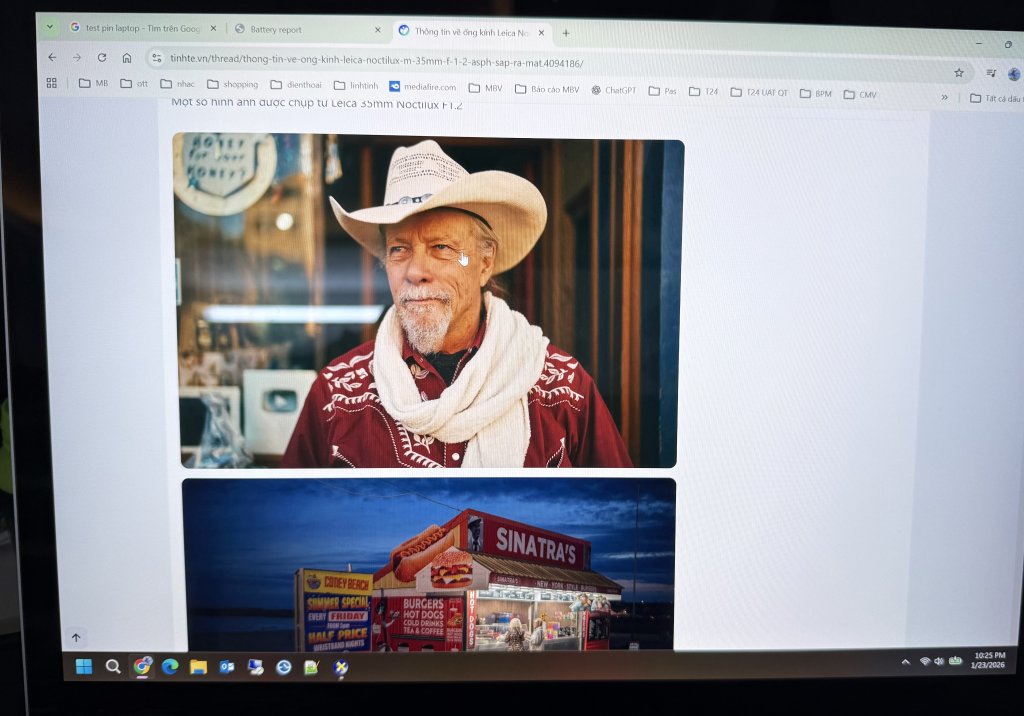Viewport: 1024px width, 716px height.
Task: Switch to the Battery report tab
Action: 300,30
